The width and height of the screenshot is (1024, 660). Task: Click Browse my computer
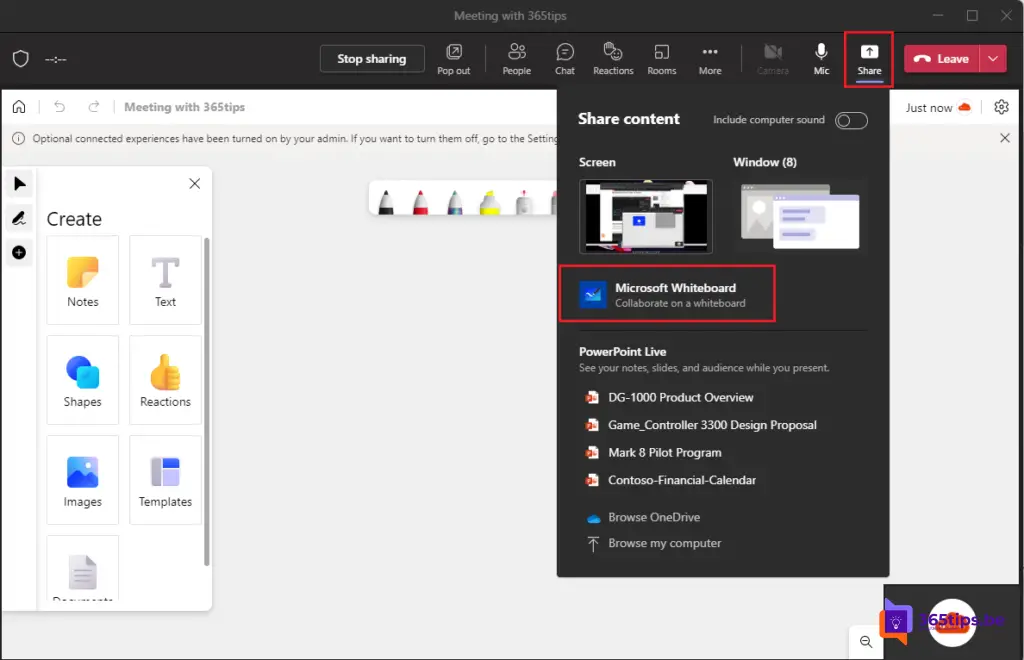click(x=654, y=543)
